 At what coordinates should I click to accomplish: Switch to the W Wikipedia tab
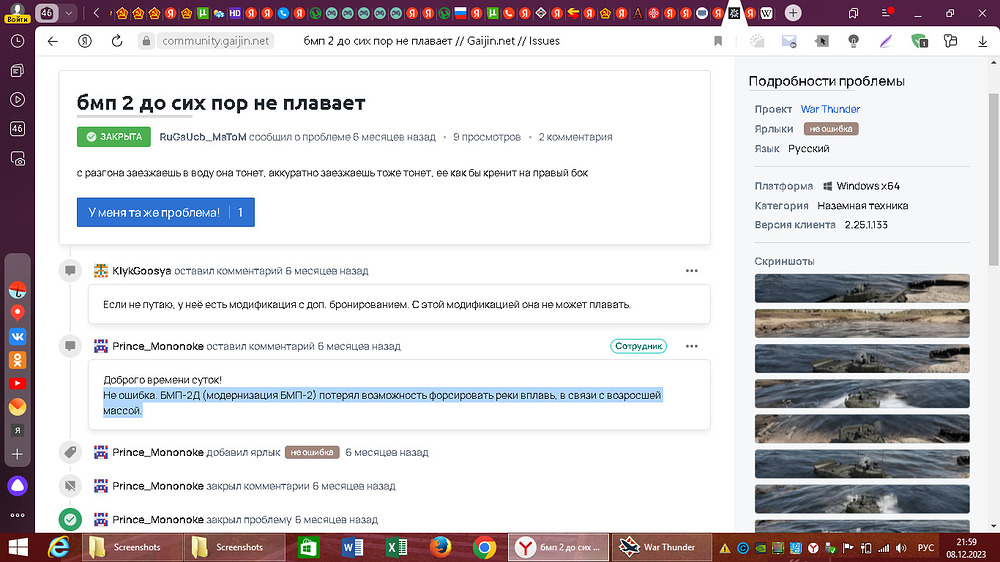coord(767,13)
